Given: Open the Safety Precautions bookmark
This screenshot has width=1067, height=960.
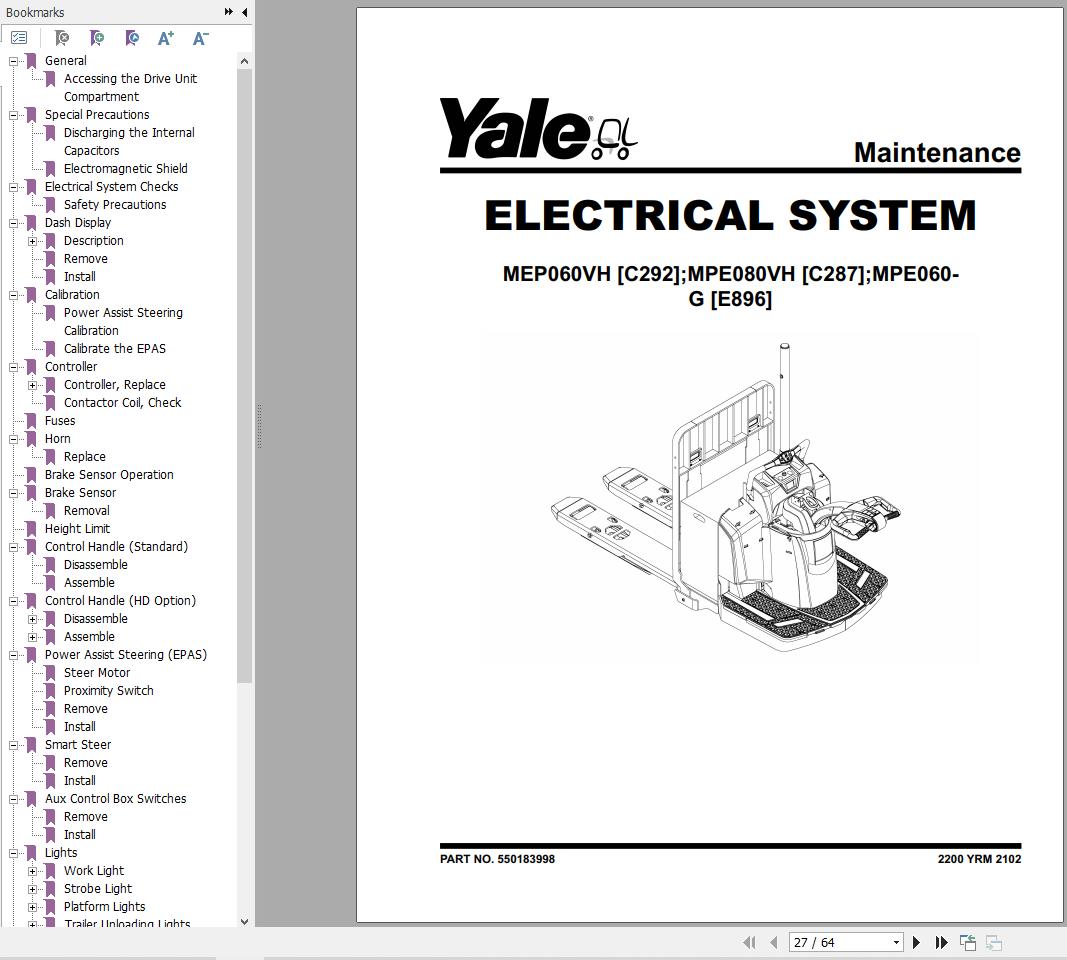Looking at the screenshot, I should pyautogui.click(x=115, y=205).
